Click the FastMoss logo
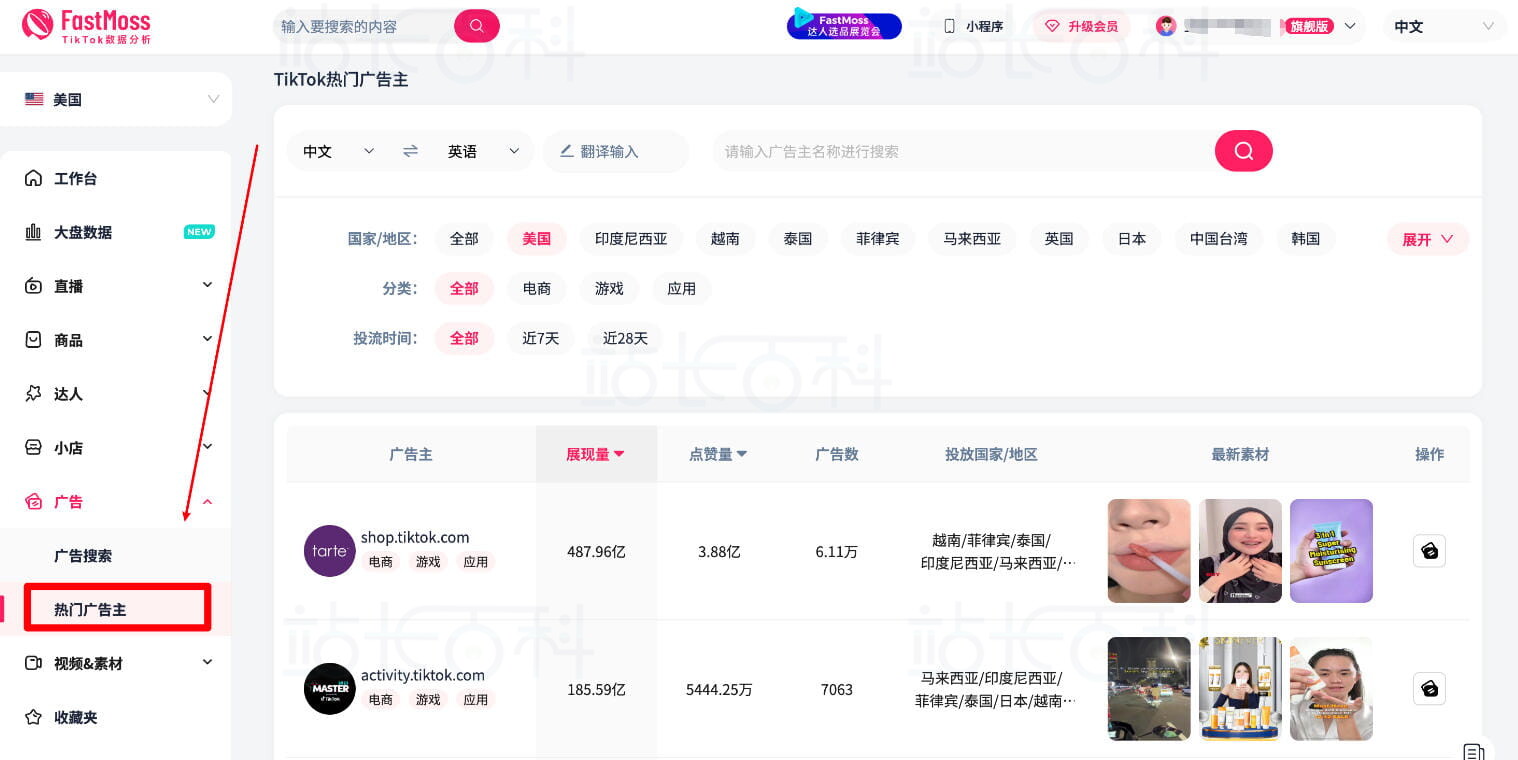This screenshot has width=1518, height=760. 86,26
